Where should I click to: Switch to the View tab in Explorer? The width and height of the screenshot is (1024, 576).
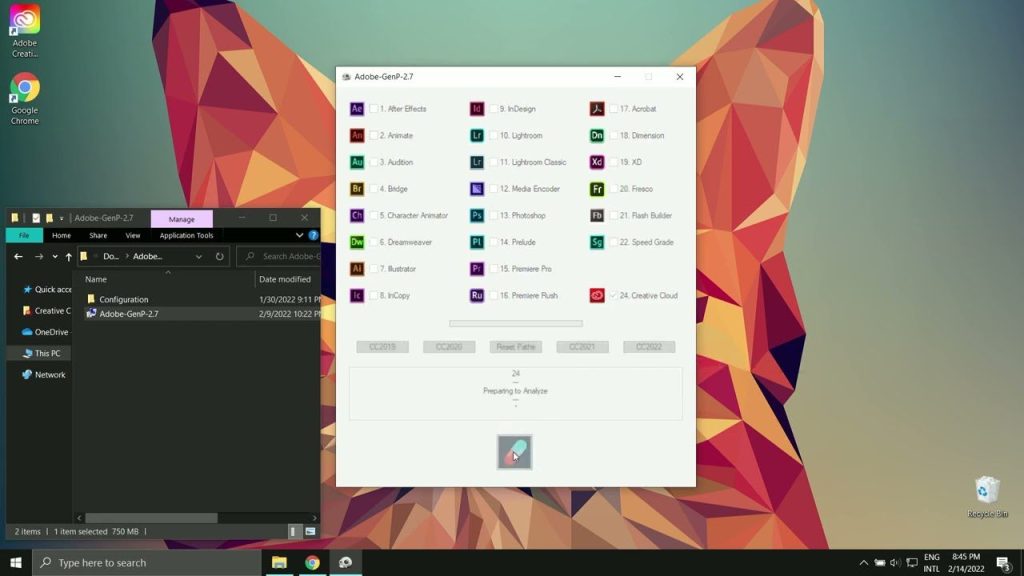coord(133,235)
